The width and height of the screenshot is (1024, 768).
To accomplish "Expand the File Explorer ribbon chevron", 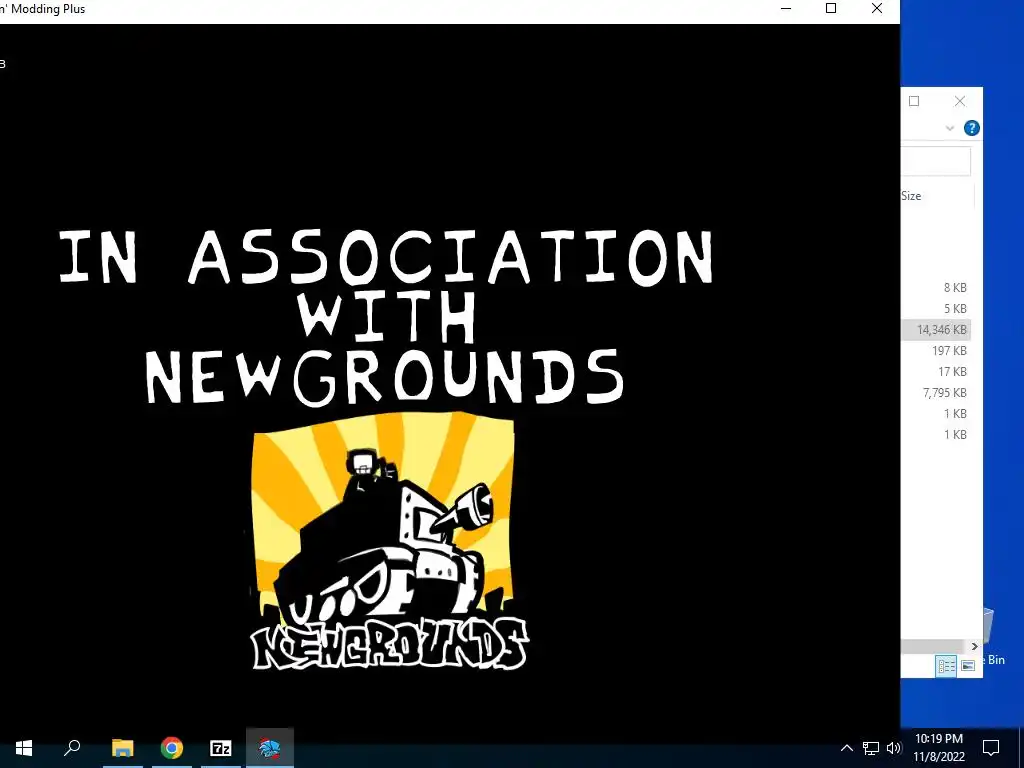I will 950,128.
